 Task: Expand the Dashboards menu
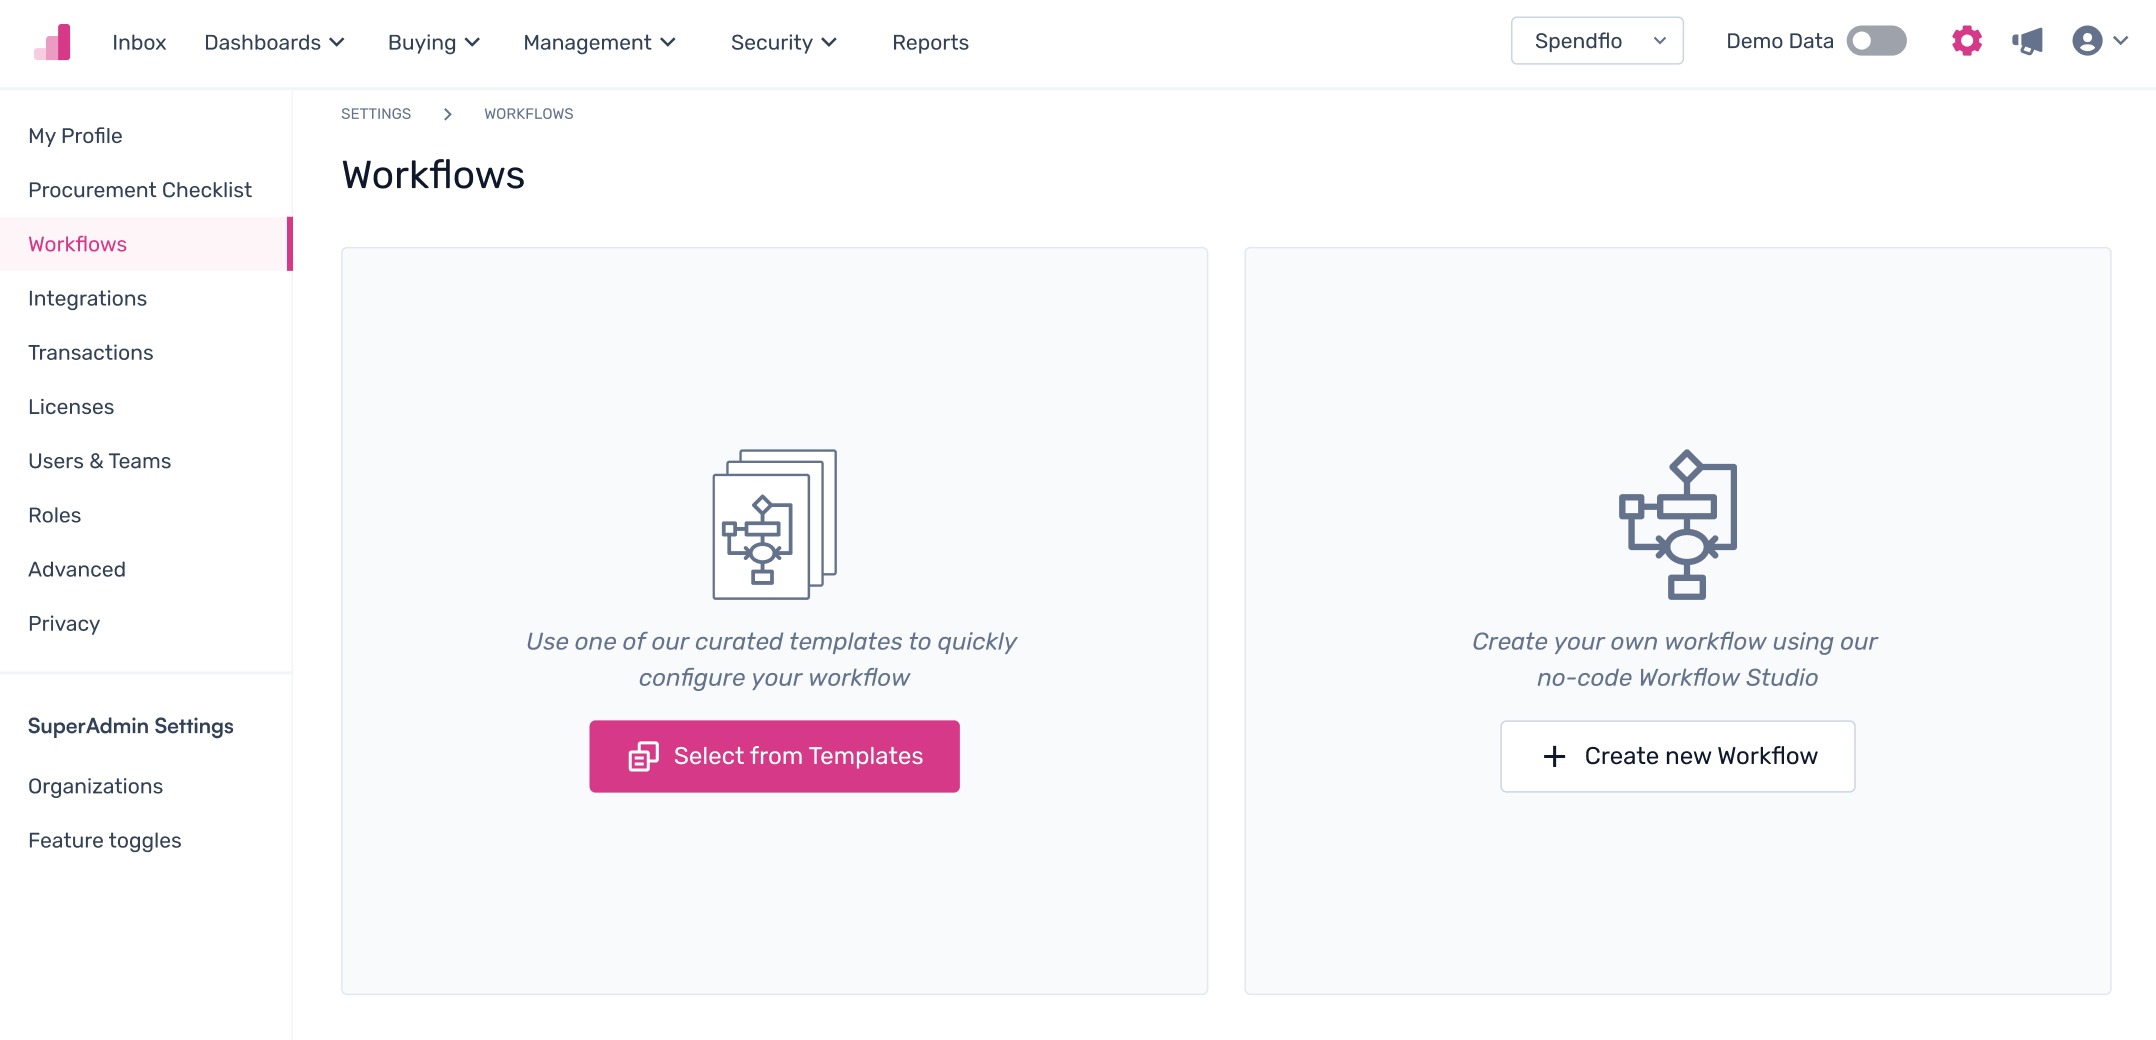coord(274,42)
